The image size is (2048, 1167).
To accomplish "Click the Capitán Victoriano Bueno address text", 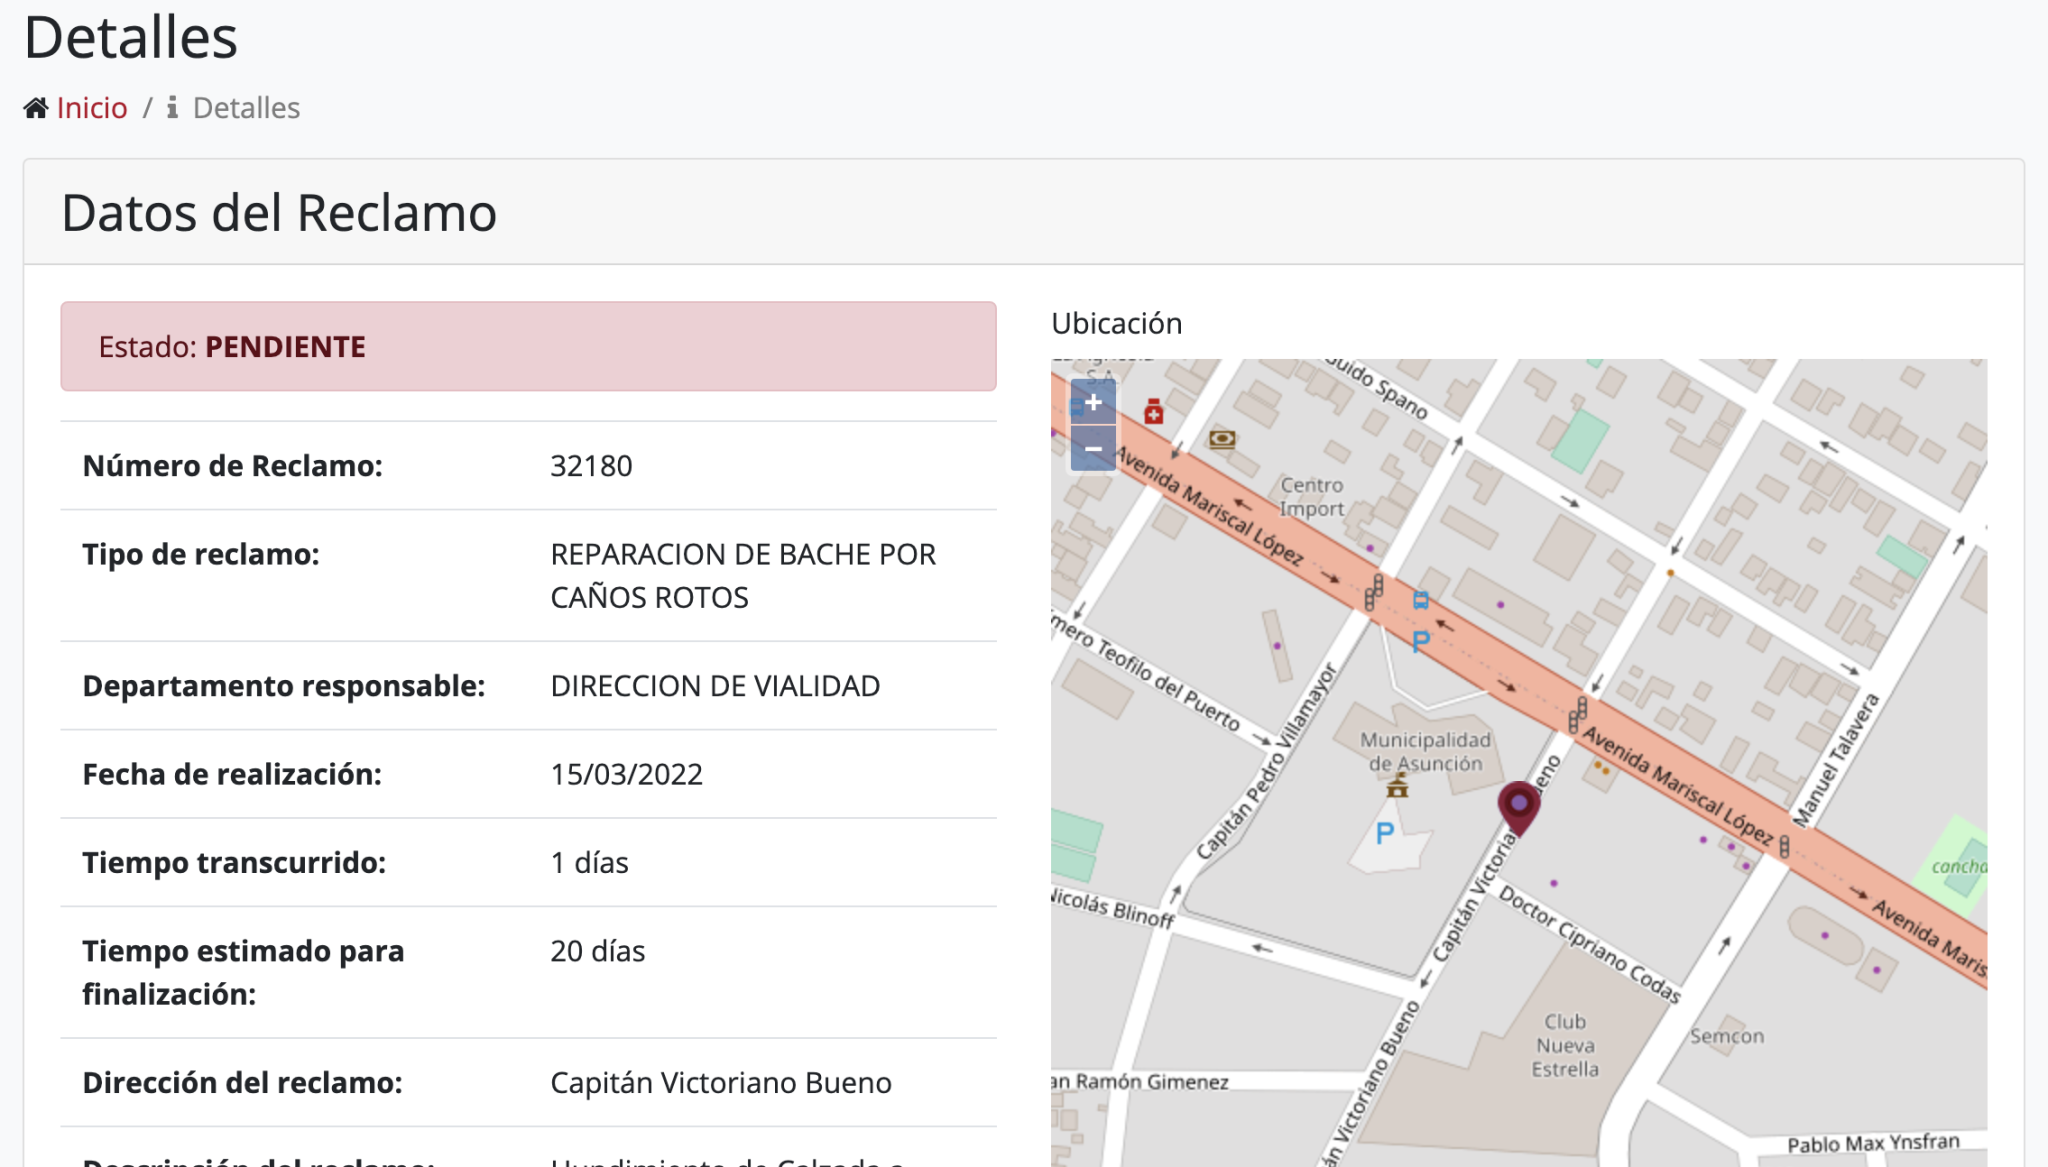I will (720, 1083).
